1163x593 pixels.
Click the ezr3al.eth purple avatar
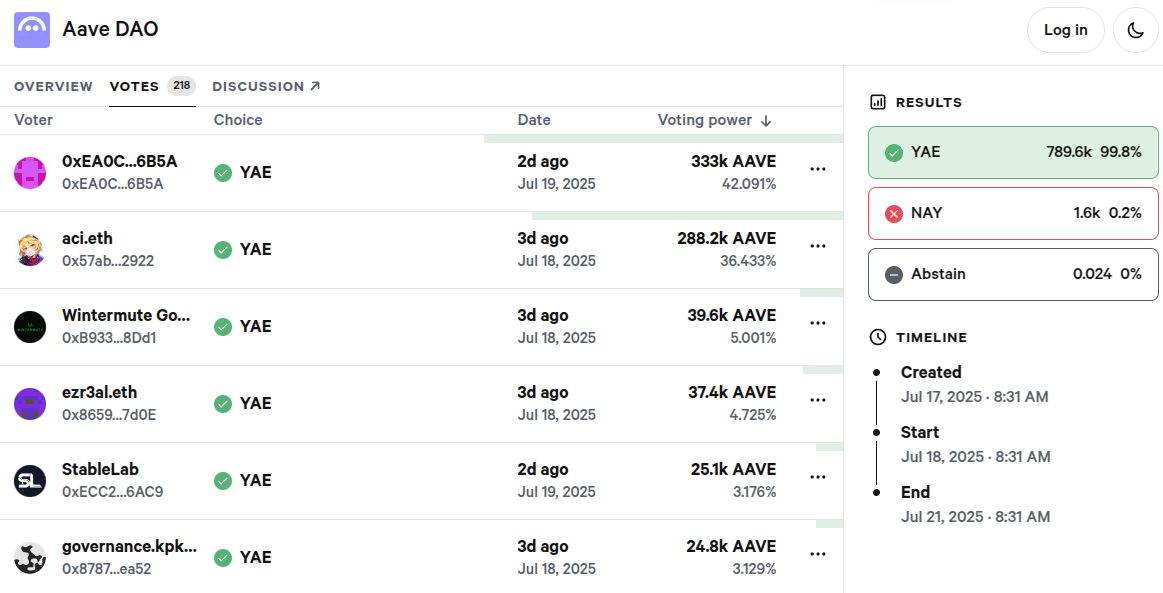click(30, 404)
